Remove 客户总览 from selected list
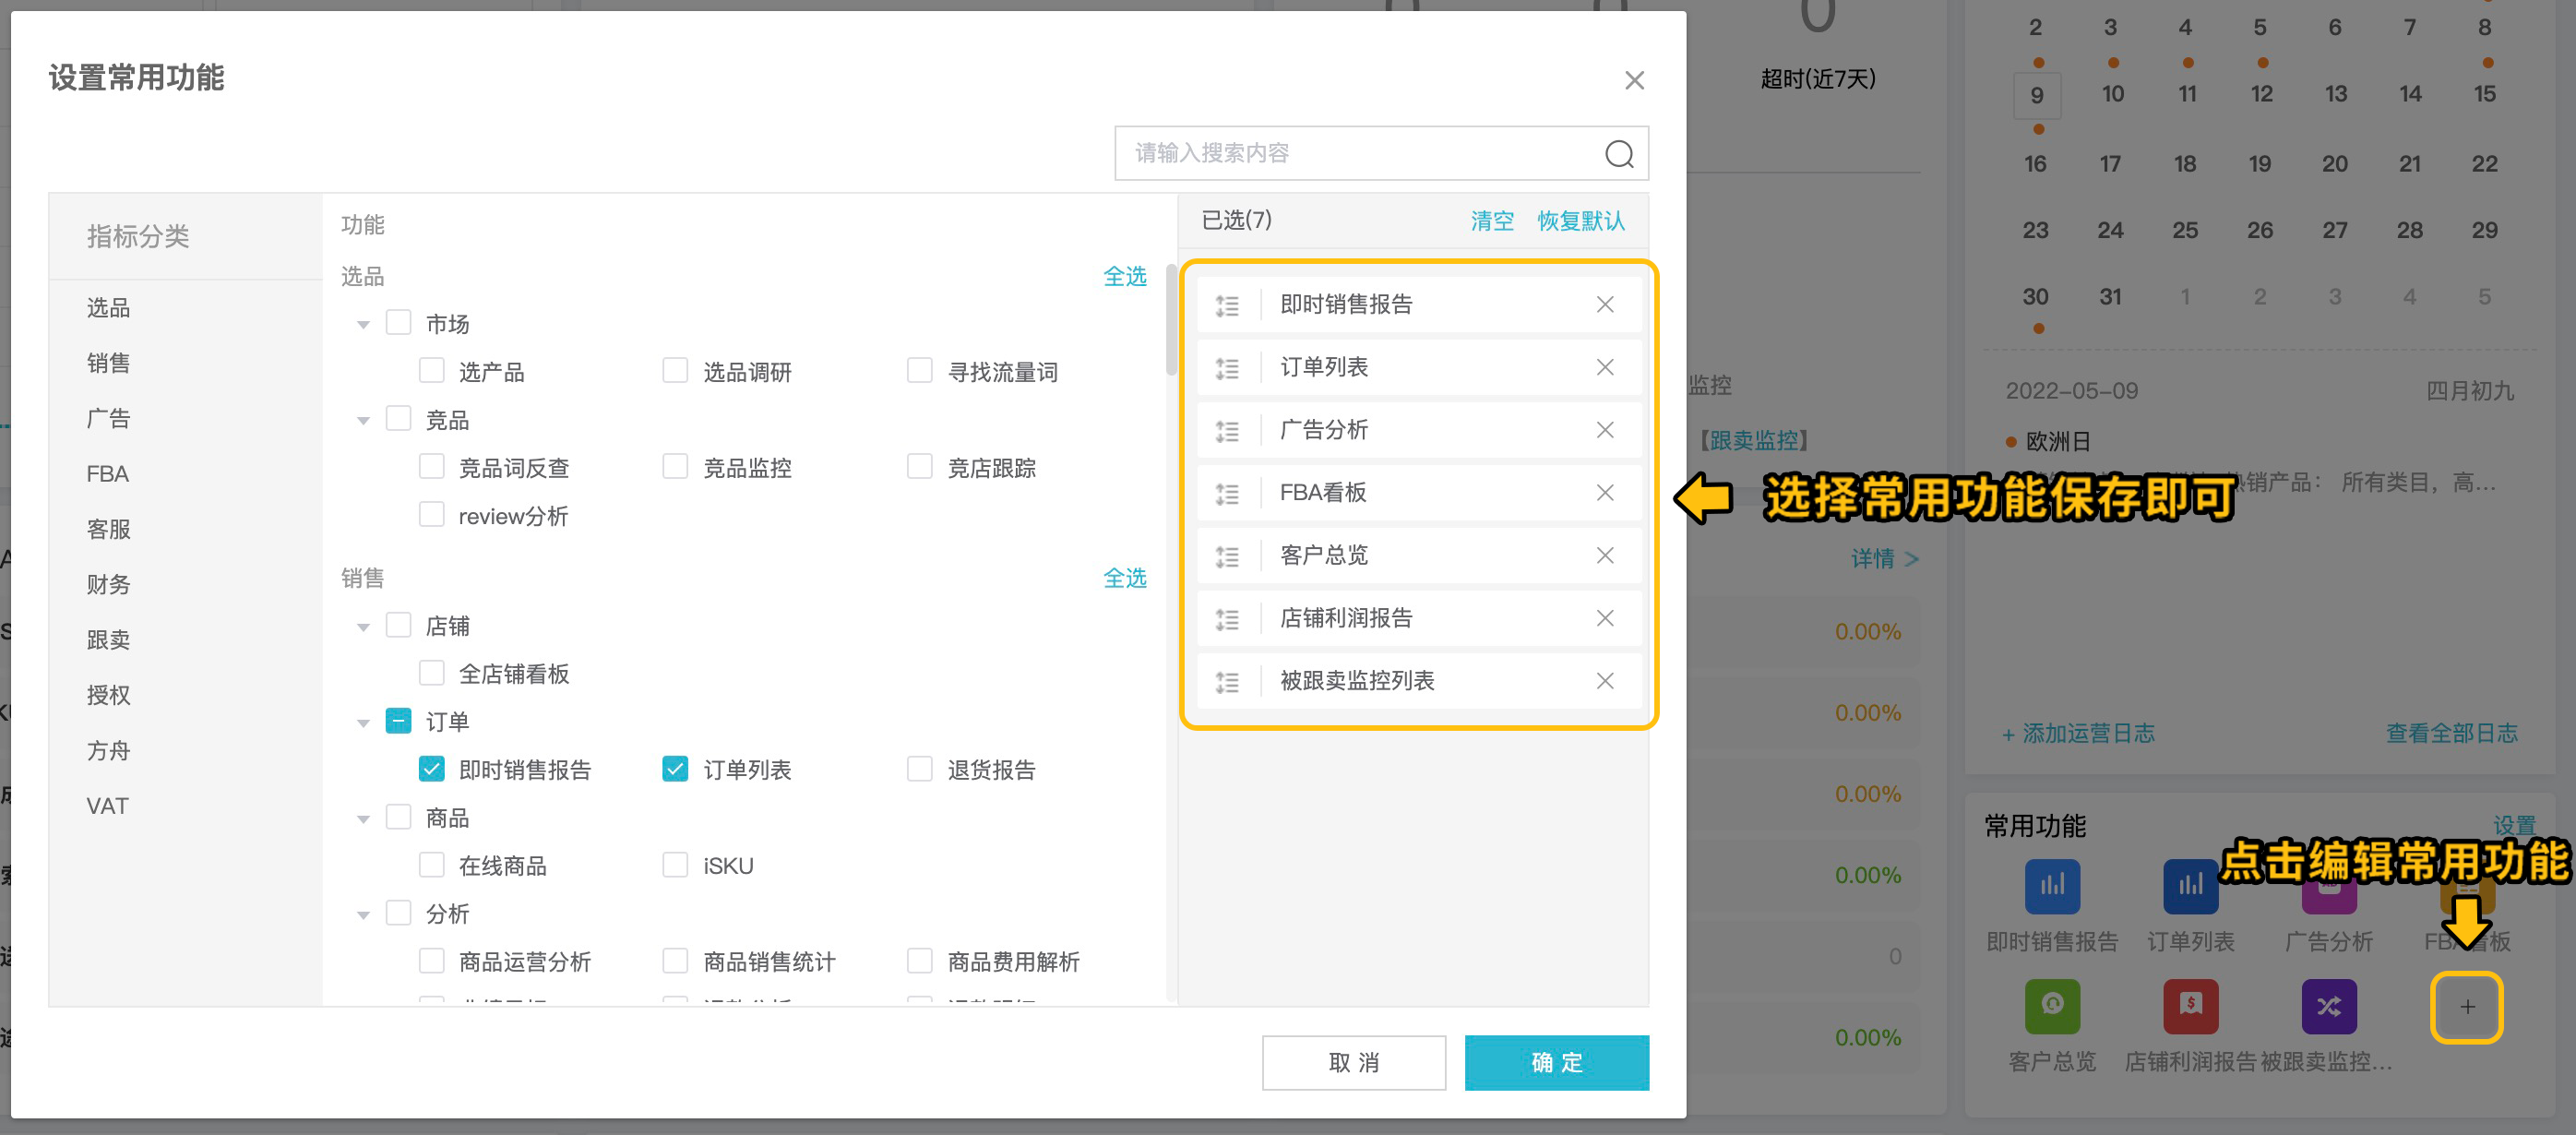2576x1135 pixels. click(x=1604, y=555)
